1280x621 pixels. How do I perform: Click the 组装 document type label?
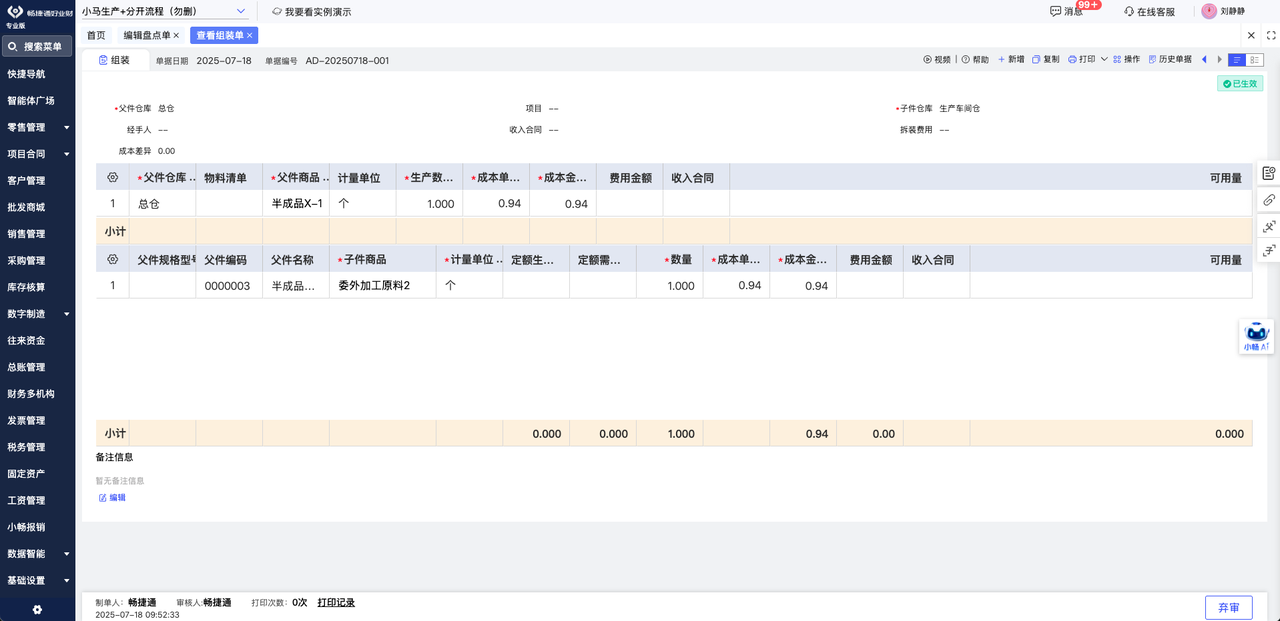pyautogui.click(x=114, y=60)
